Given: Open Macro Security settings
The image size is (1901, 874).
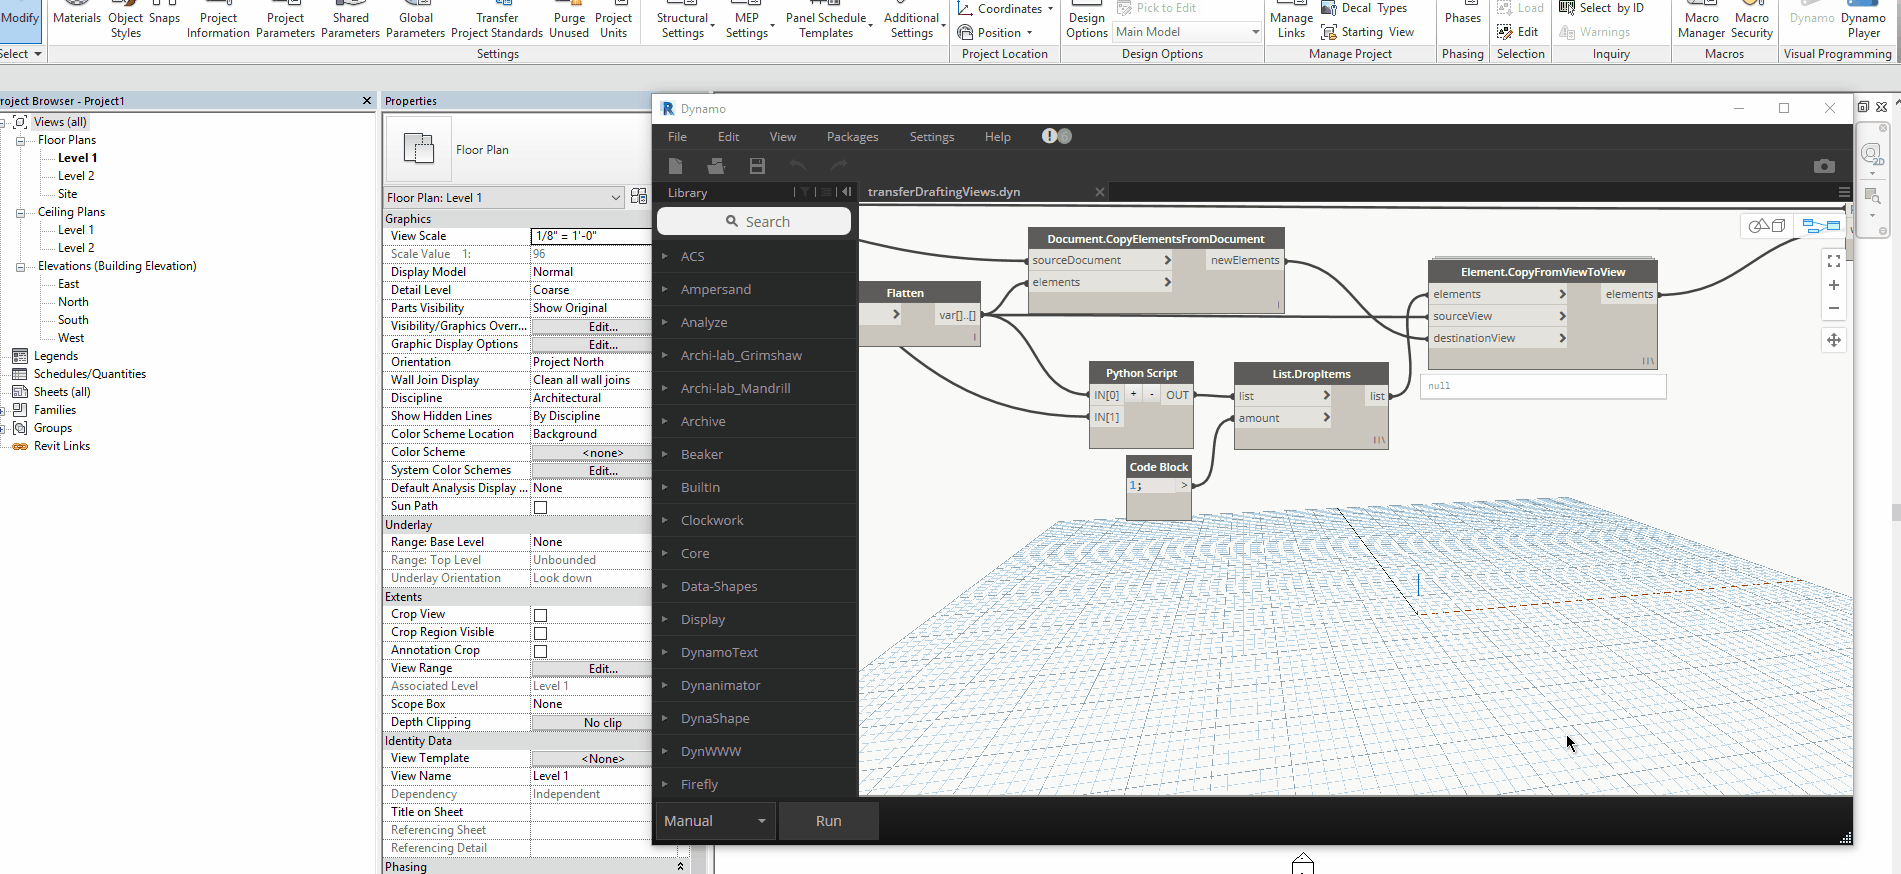Looking at the screenshot, I should (x=1752, y=20).
